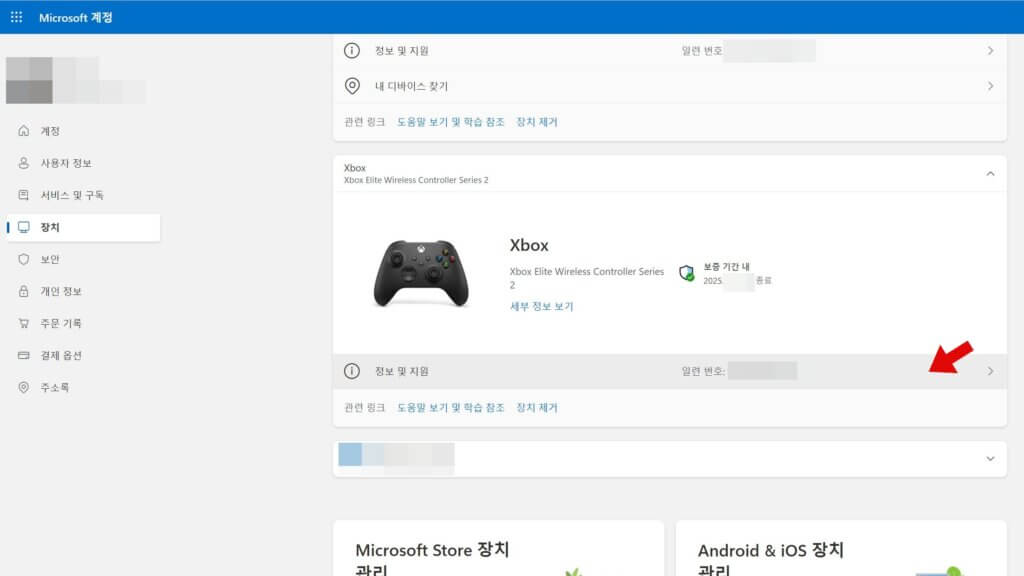
Task: Click 장치 제거 link under Xbox card
Action: coord(537,408)
